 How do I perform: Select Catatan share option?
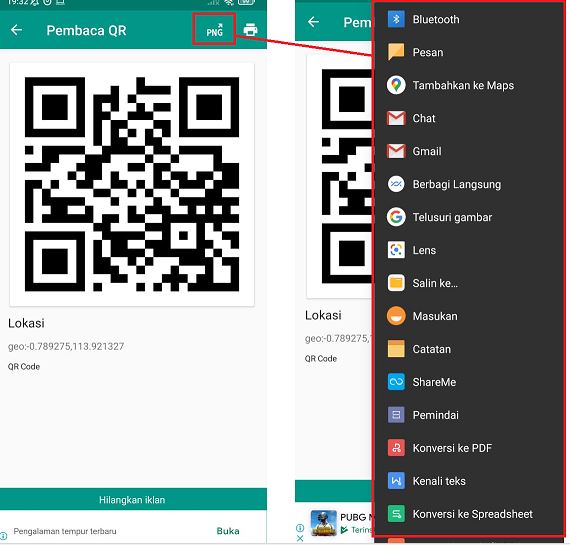coord(431,349)
